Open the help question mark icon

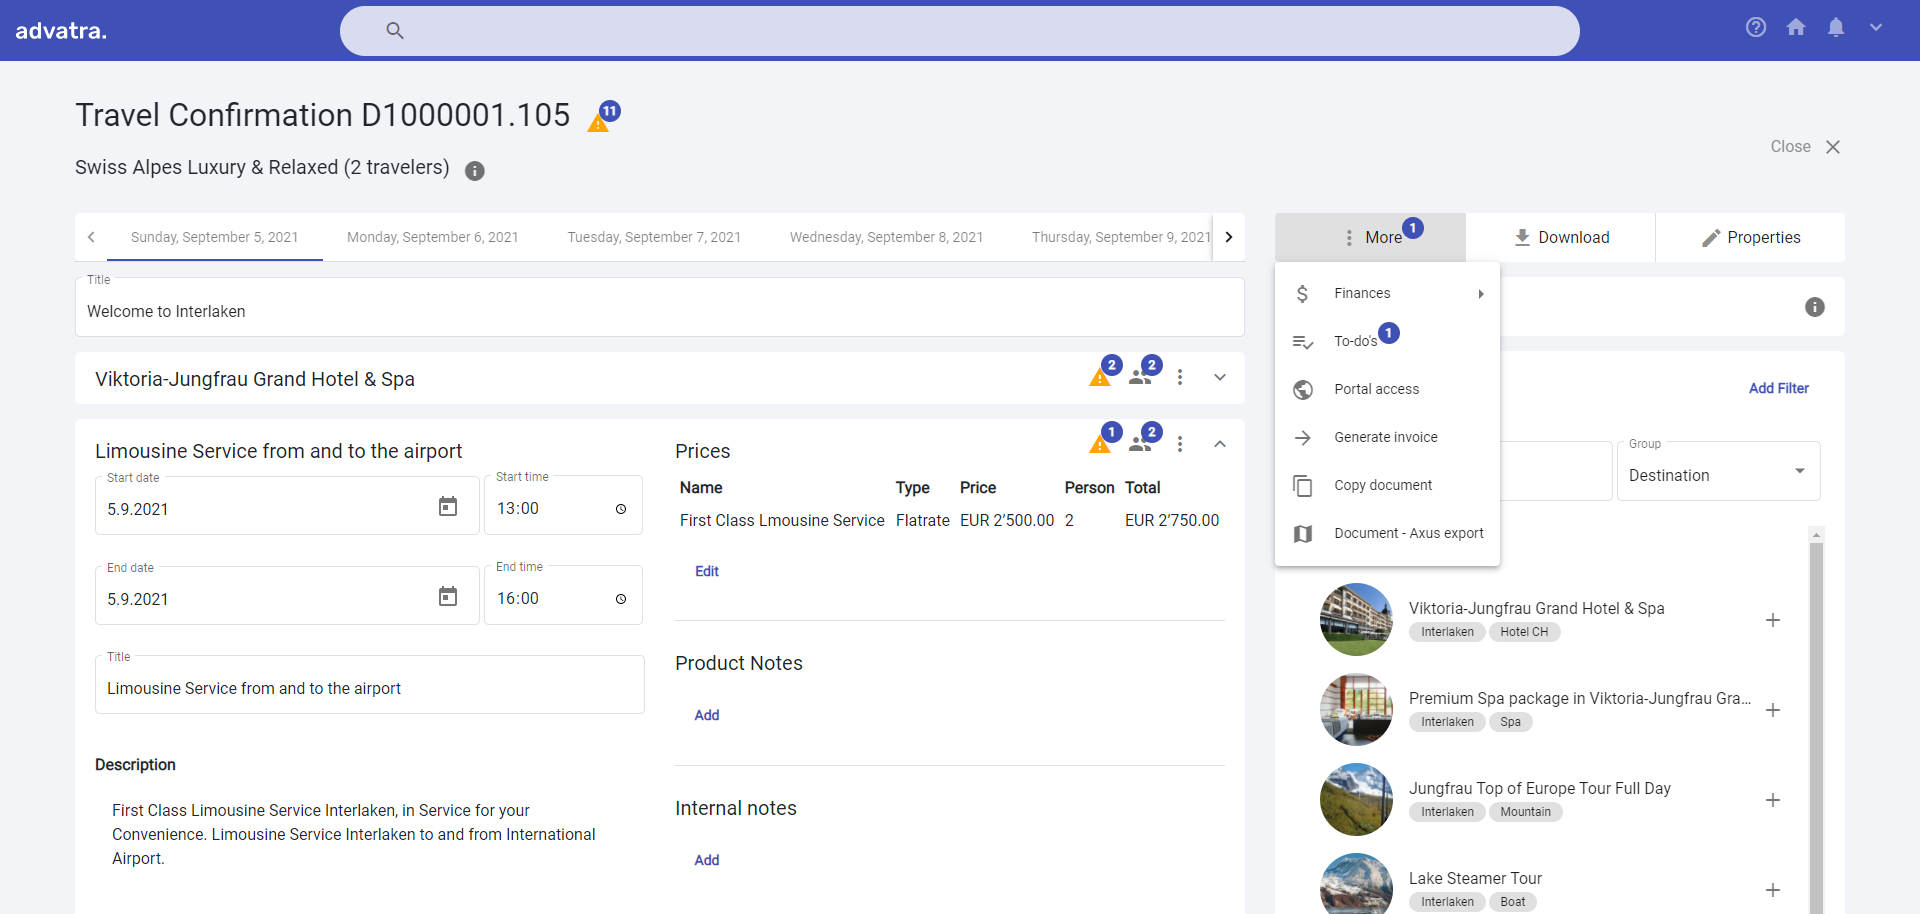1756,28
